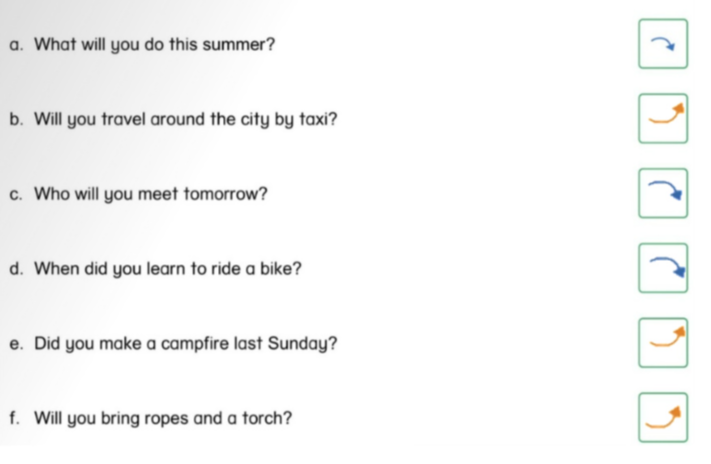Click the list letter "f."
The height and width of the screenshot is (464, 711).
(x=15, y=418)
